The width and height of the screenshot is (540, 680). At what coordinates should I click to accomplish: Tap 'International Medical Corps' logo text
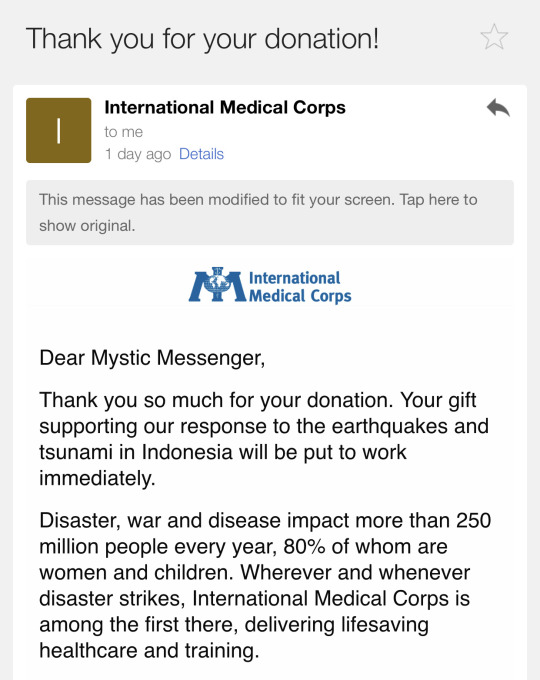(x=299, y=287)
